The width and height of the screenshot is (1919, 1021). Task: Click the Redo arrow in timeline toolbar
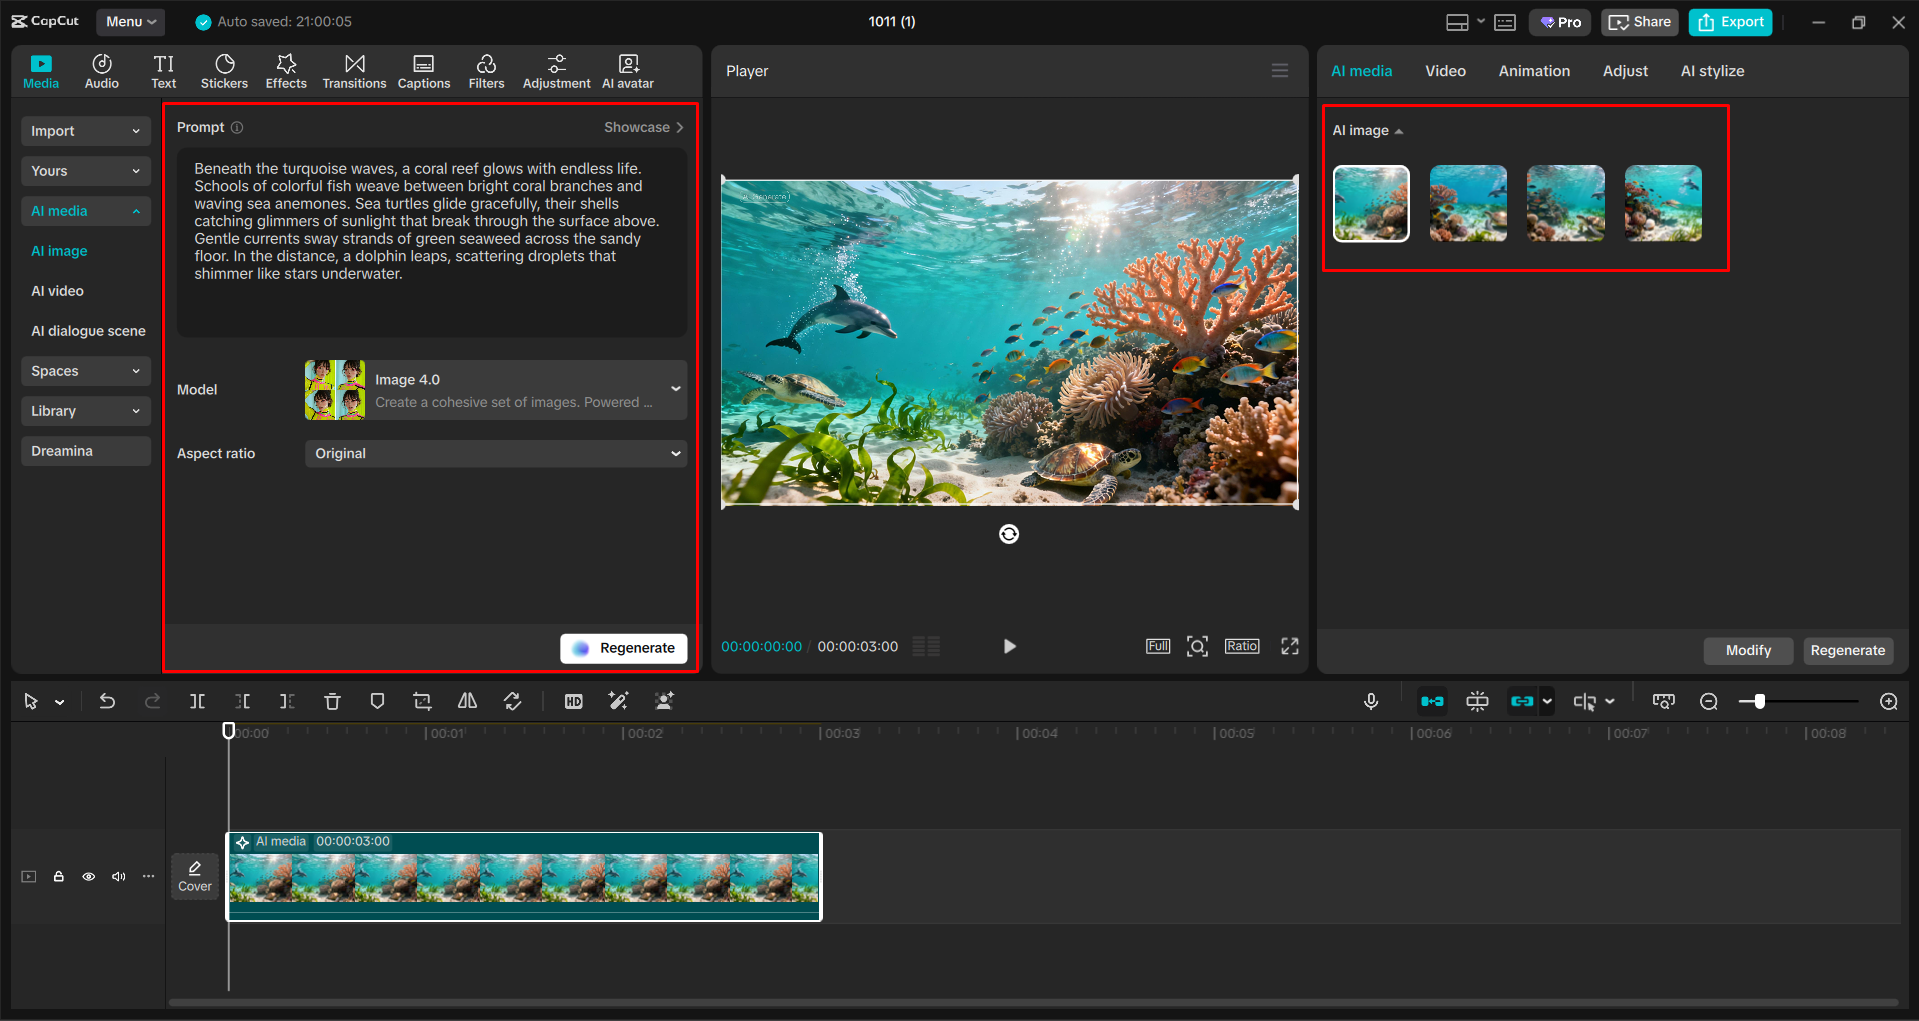pyautogui.click(x=152, y=701)
